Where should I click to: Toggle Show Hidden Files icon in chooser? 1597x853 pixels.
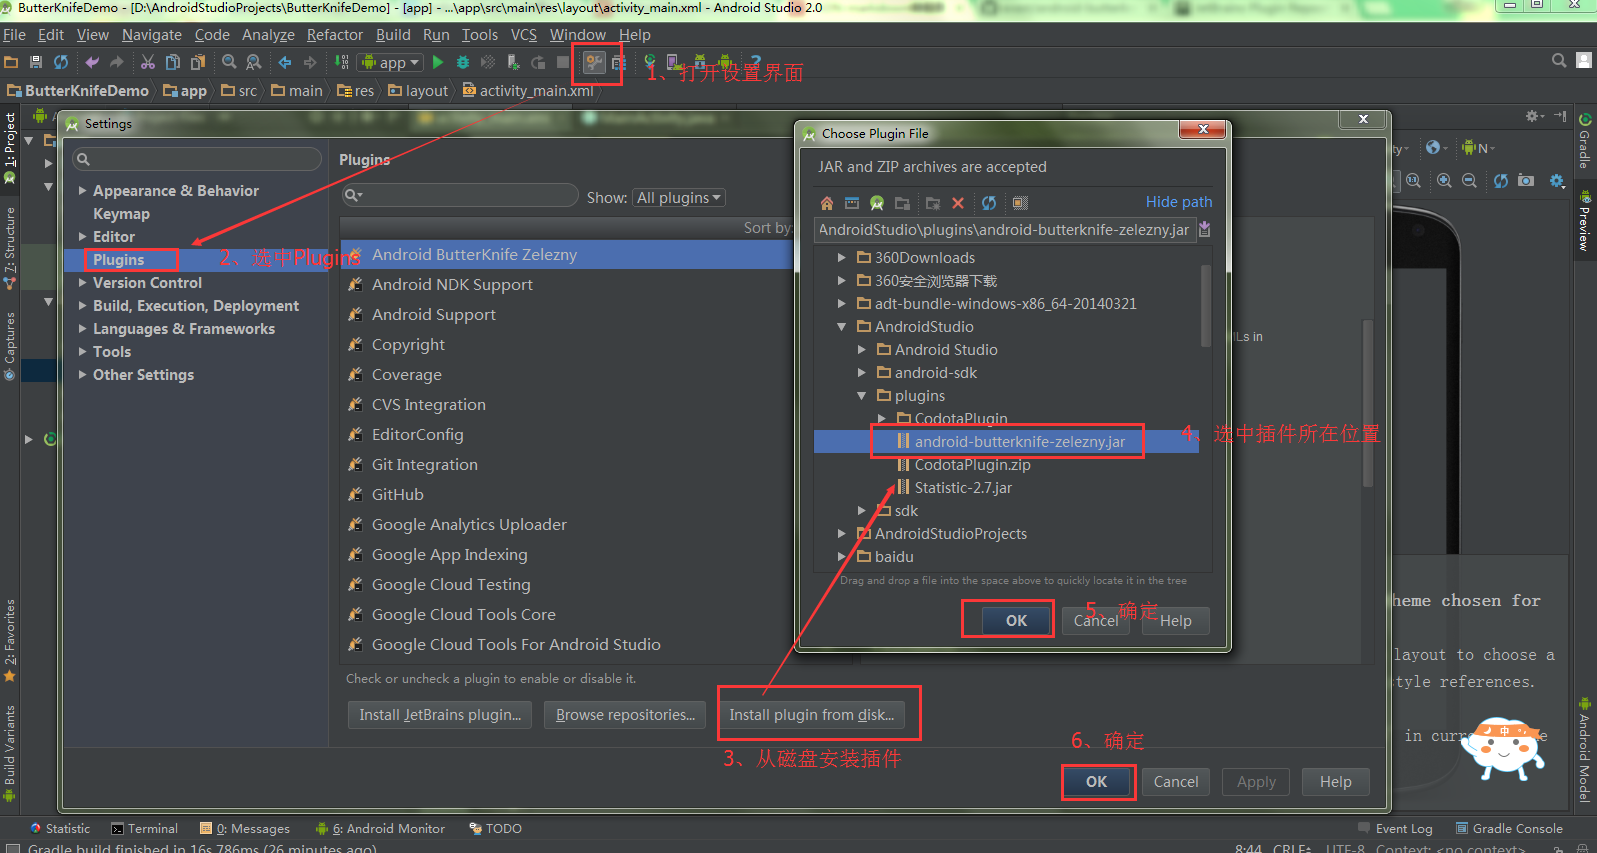point(1020,203)
